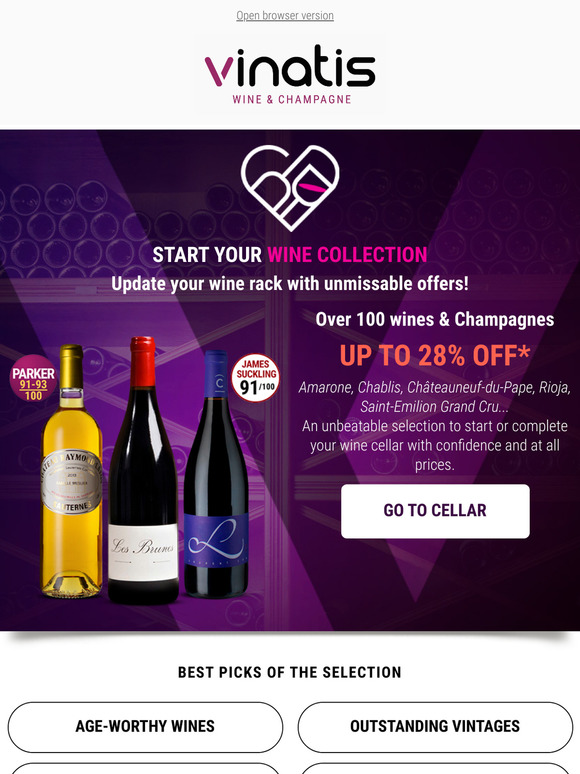Click the Sauternes yellow wine bottle
Image resolution: width=580 pixels, height=774 pixels.
coord(72,471)
